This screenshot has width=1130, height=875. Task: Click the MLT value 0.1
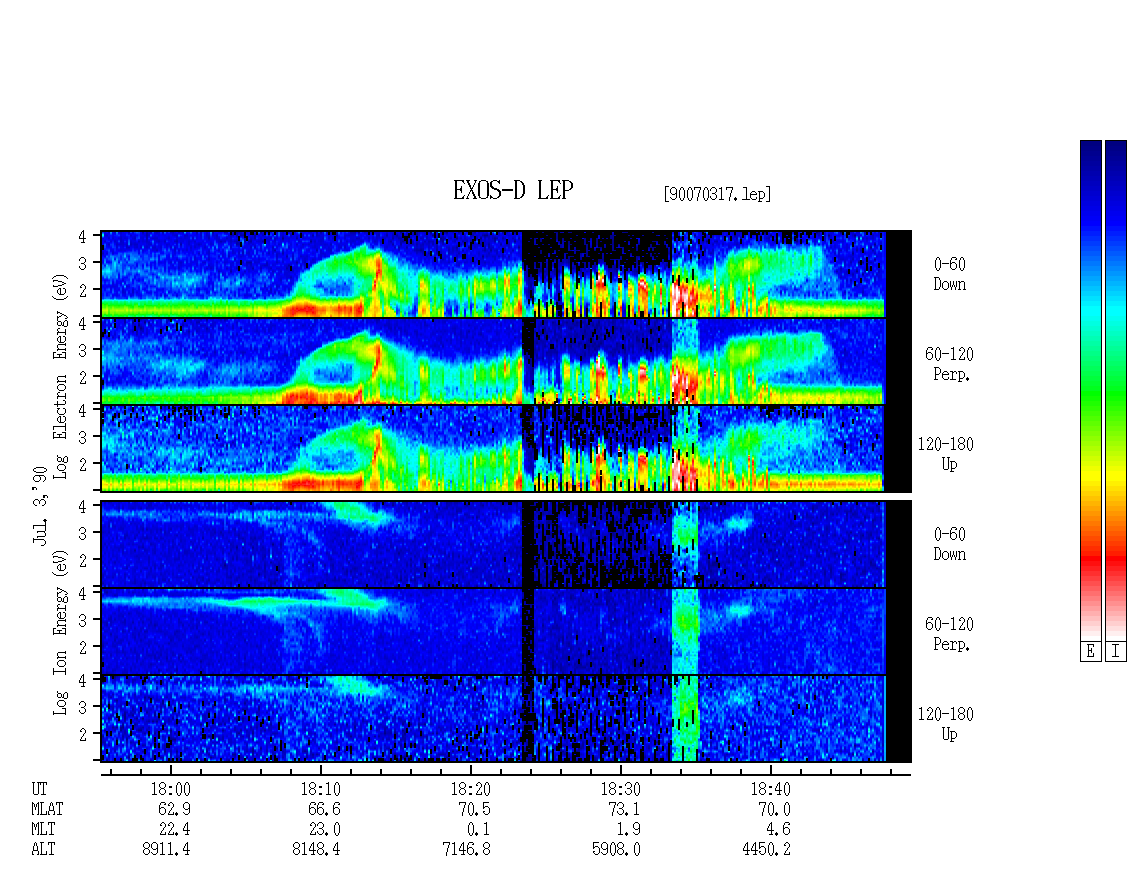click(x=479, y=829)
